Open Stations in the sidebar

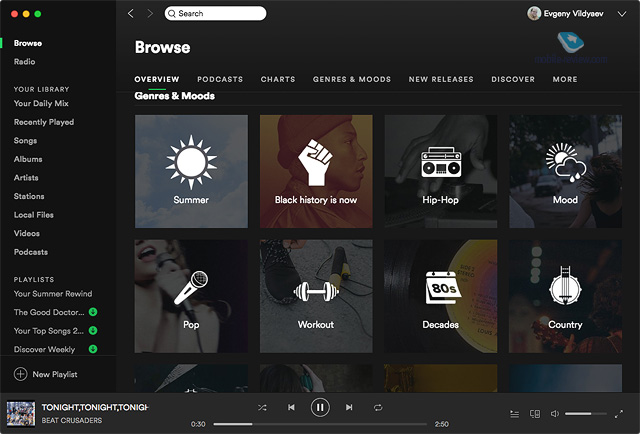point(29,196)
